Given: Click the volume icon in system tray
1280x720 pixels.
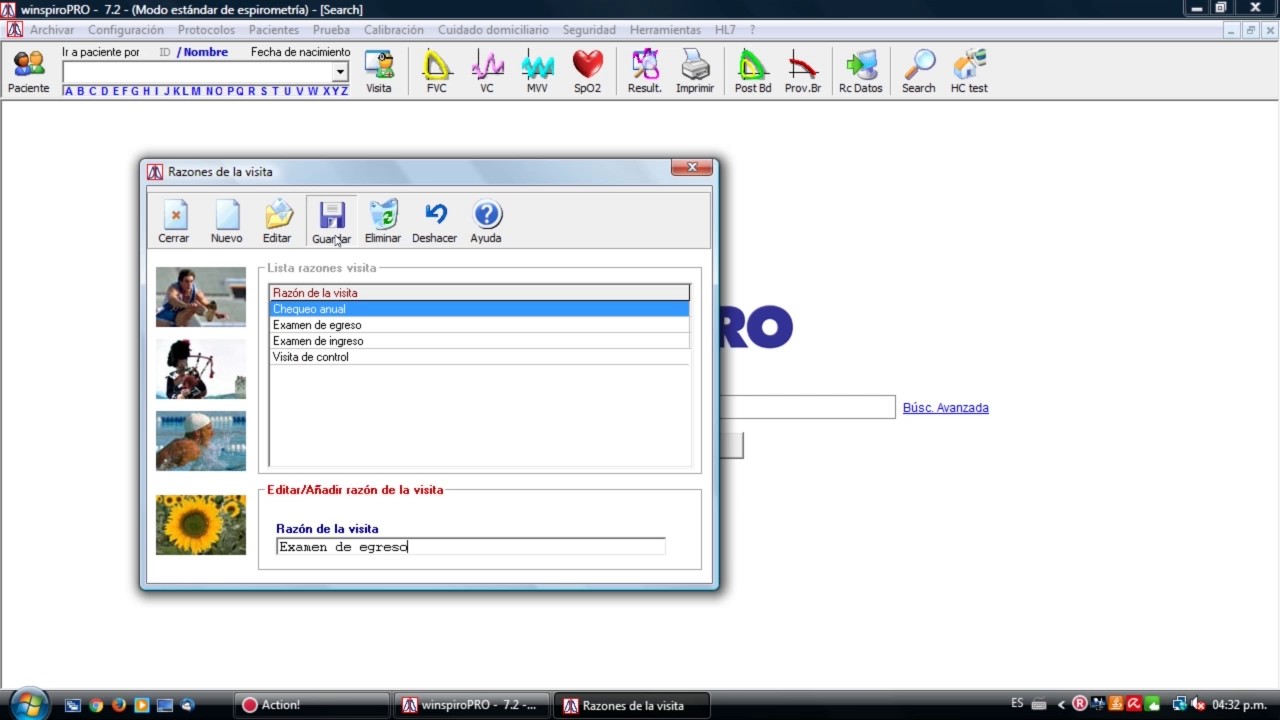Looking at the screenshot, I should [1198, 705].
